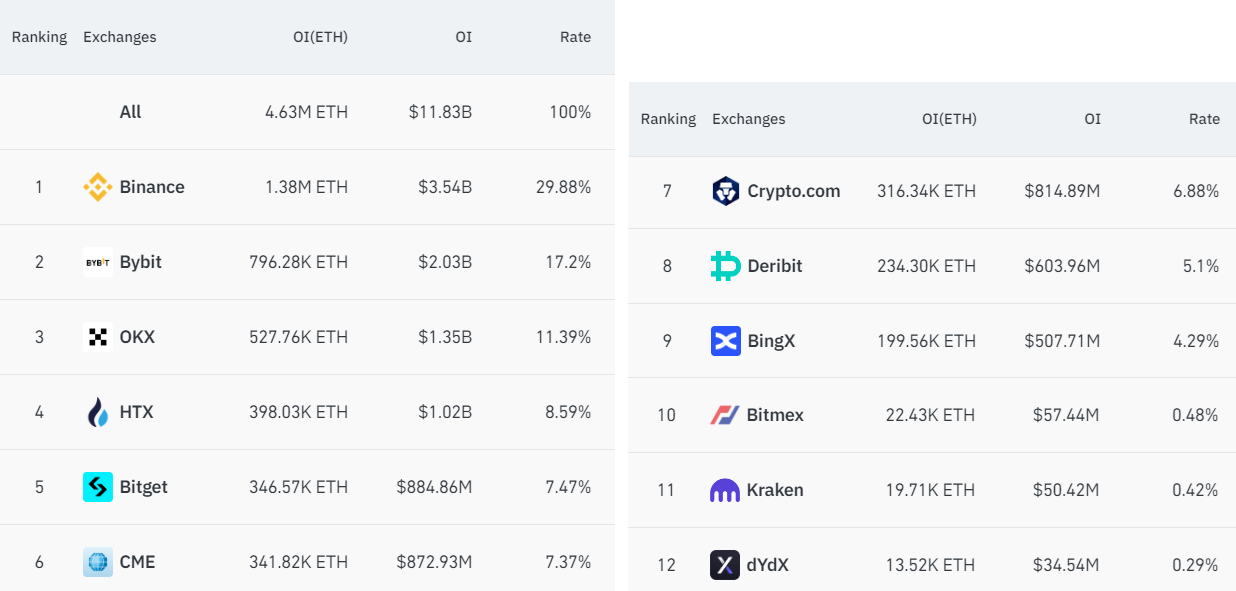Open the Kraken exchange name link

click(775, 490)
